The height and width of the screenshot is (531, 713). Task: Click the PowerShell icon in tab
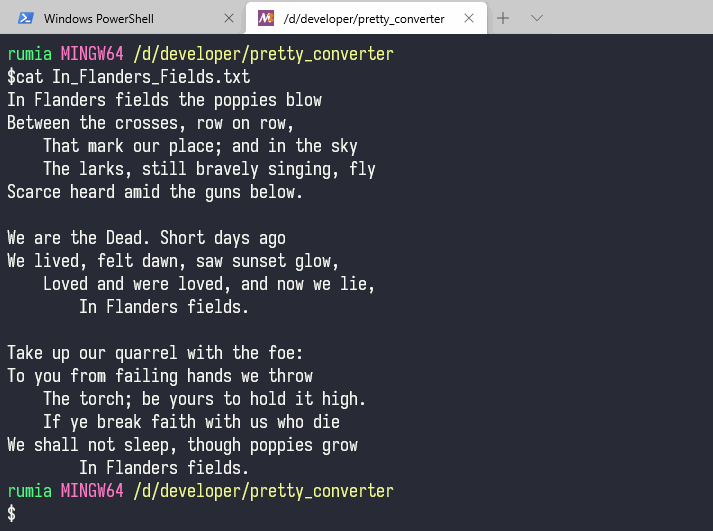25,18
